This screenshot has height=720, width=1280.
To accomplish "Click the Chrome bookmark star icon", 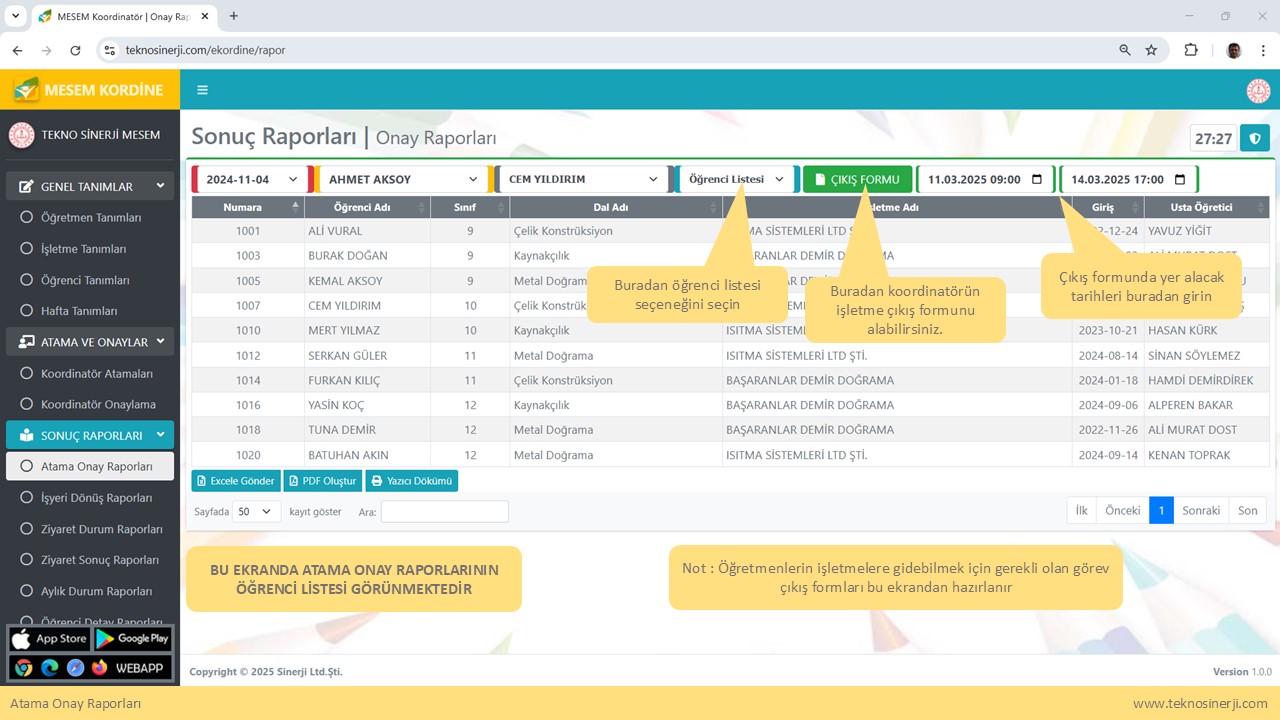I will (x=1151, y=50).
